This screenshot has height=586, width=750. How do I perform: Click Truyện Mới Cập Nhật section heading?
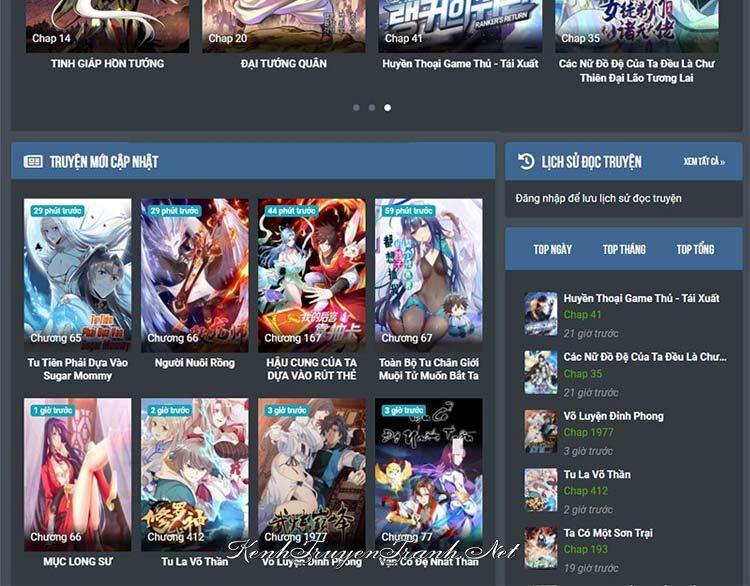tap(104, 162)
